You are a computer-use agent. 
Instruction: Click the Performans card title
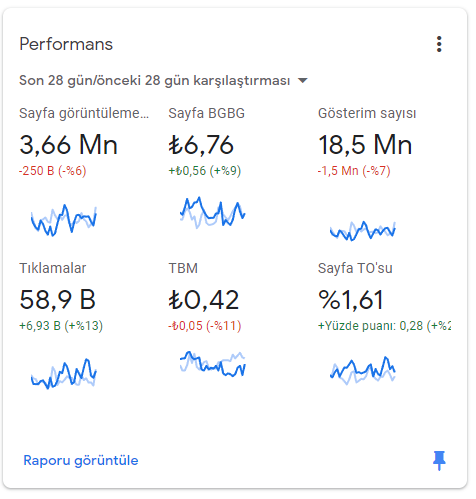[x=66, y=44]
